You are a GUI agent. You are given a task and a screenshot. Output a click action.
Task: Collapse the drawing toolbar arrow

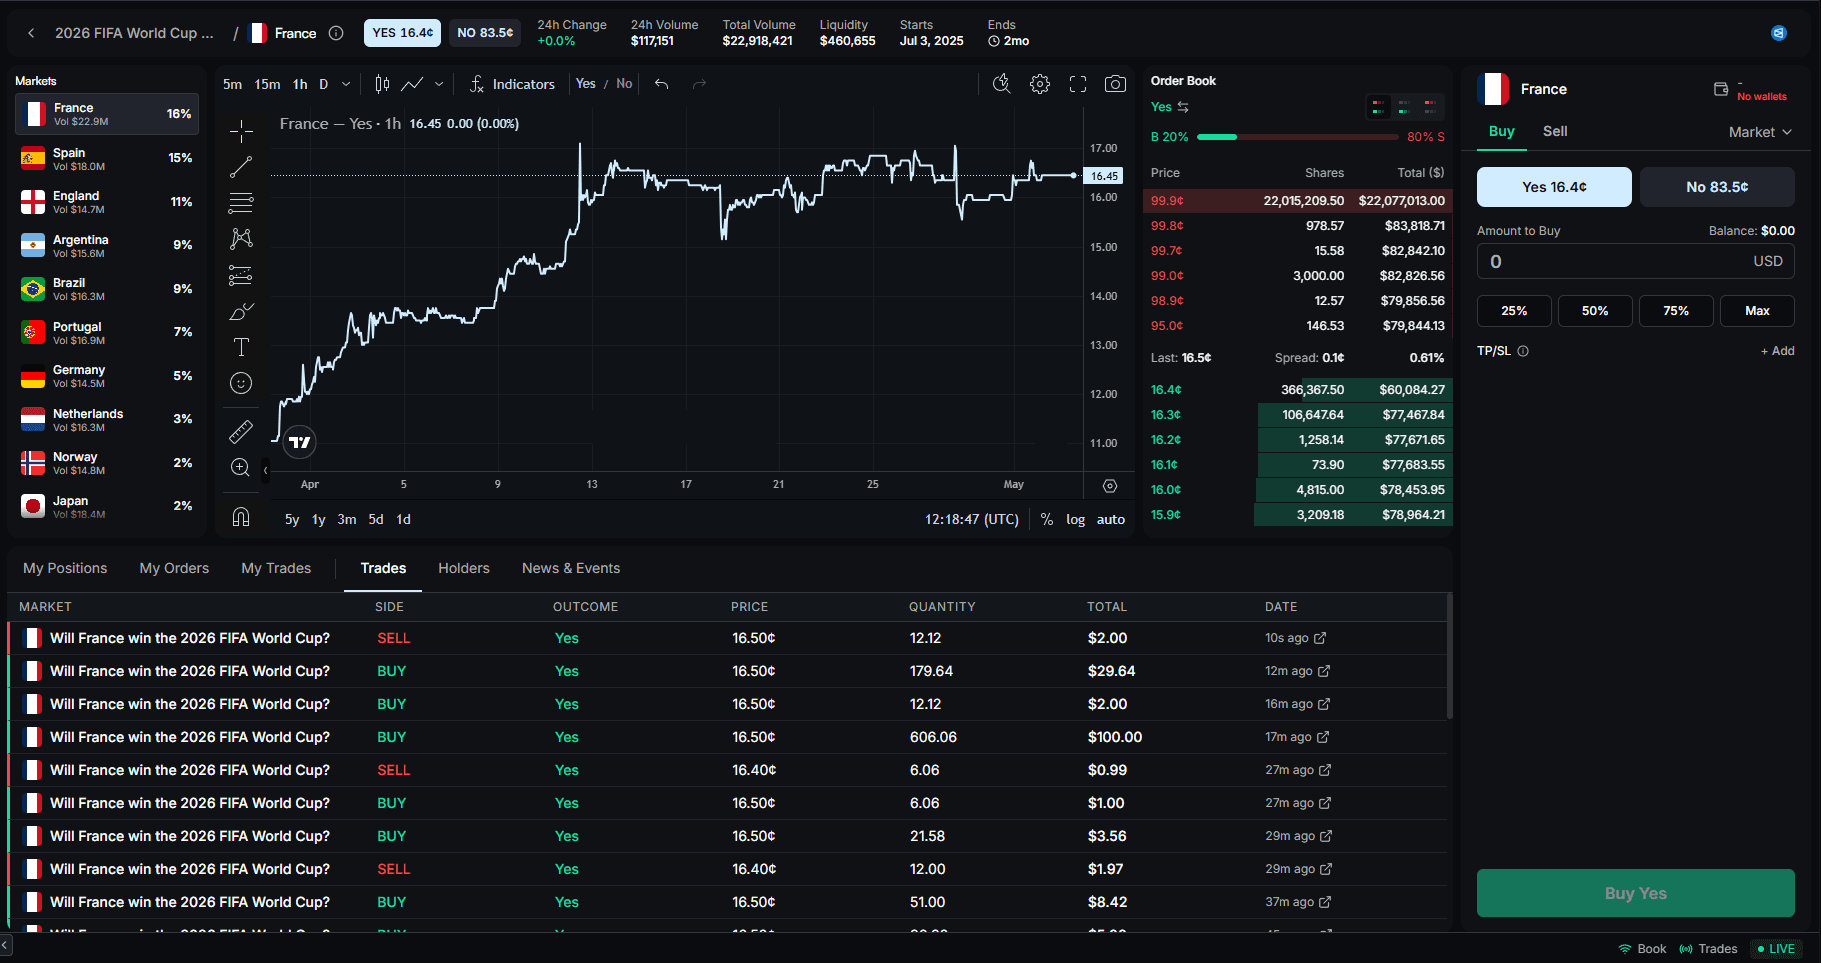point(265,470)
